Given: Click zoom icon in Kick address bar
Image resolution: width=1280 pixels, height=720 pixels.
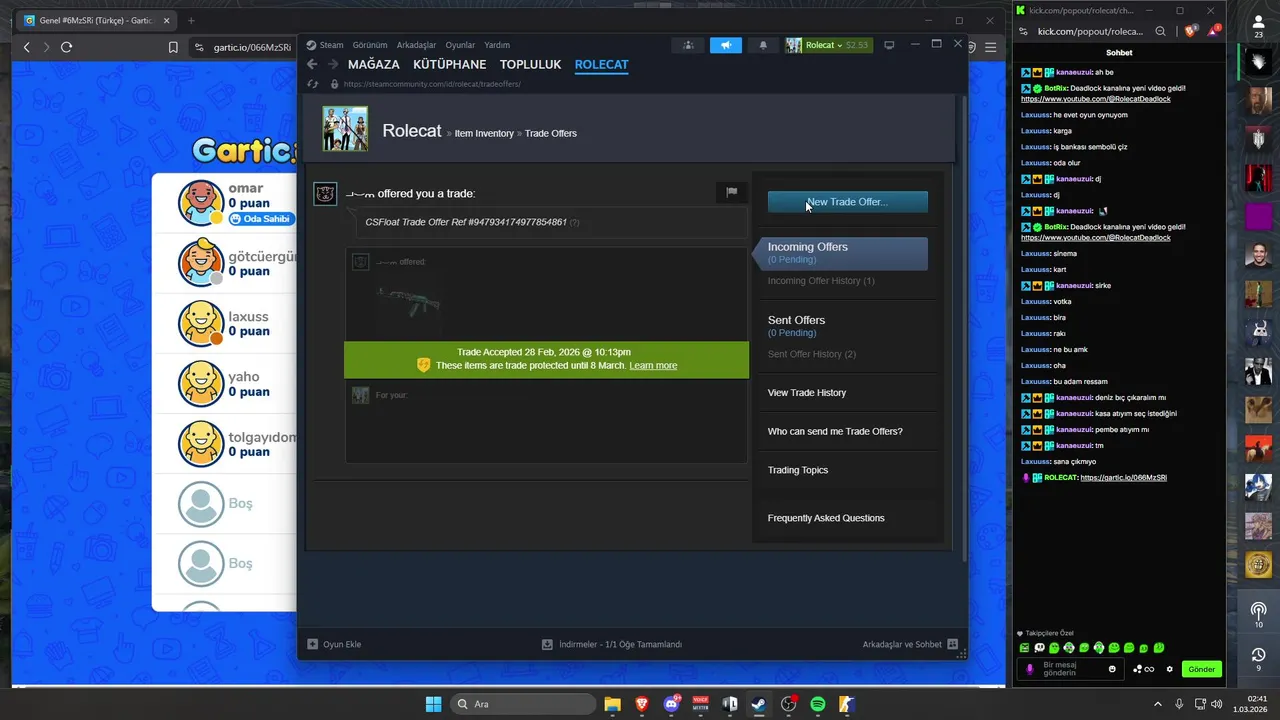Looking at the screenshot, I should click(x=1161, y=31).
